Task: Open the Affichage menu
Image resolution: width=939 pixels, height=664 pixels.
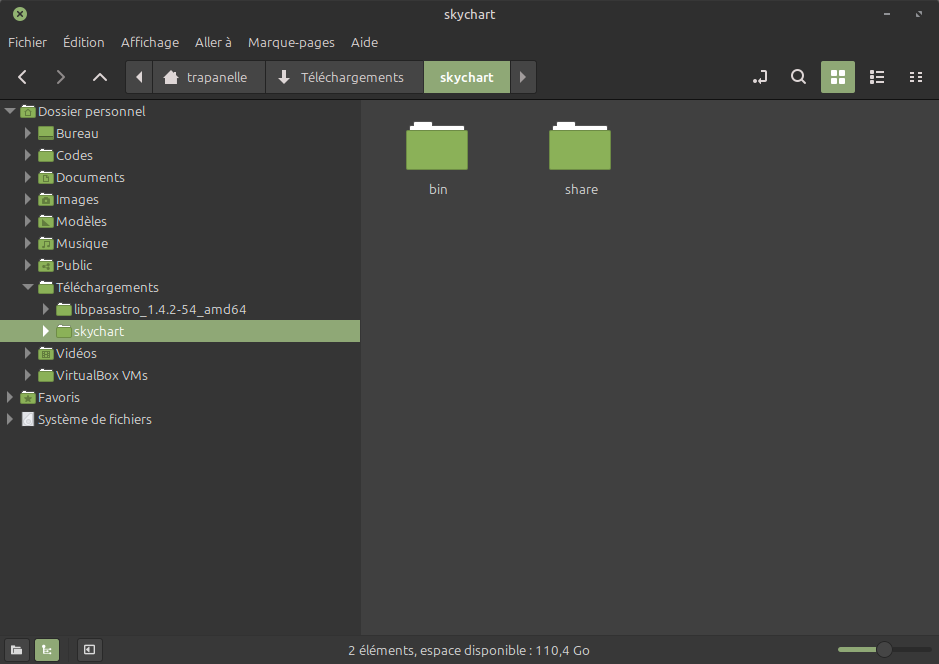Action: coord(149,42)
